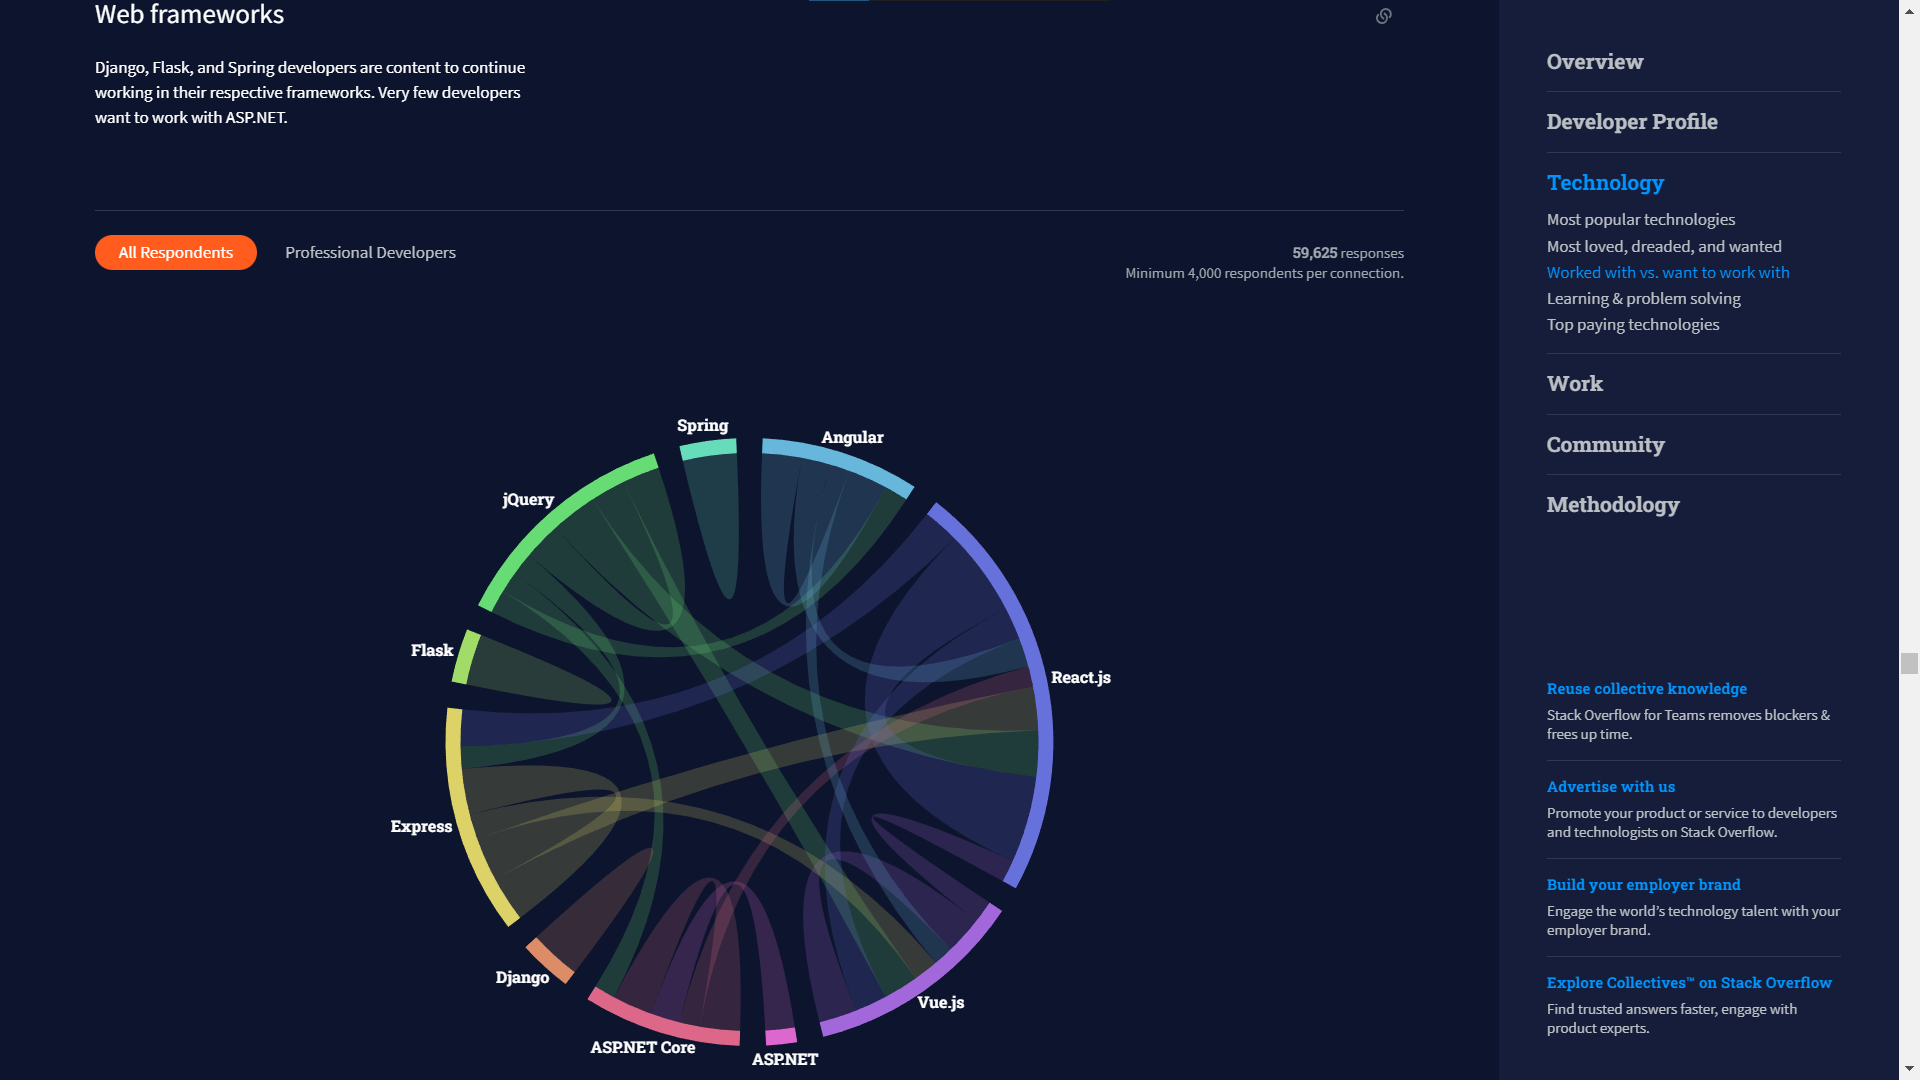Select the All Respondents toggle
This screenshot has width=1920, height=1080.
(x=176, y=253)
